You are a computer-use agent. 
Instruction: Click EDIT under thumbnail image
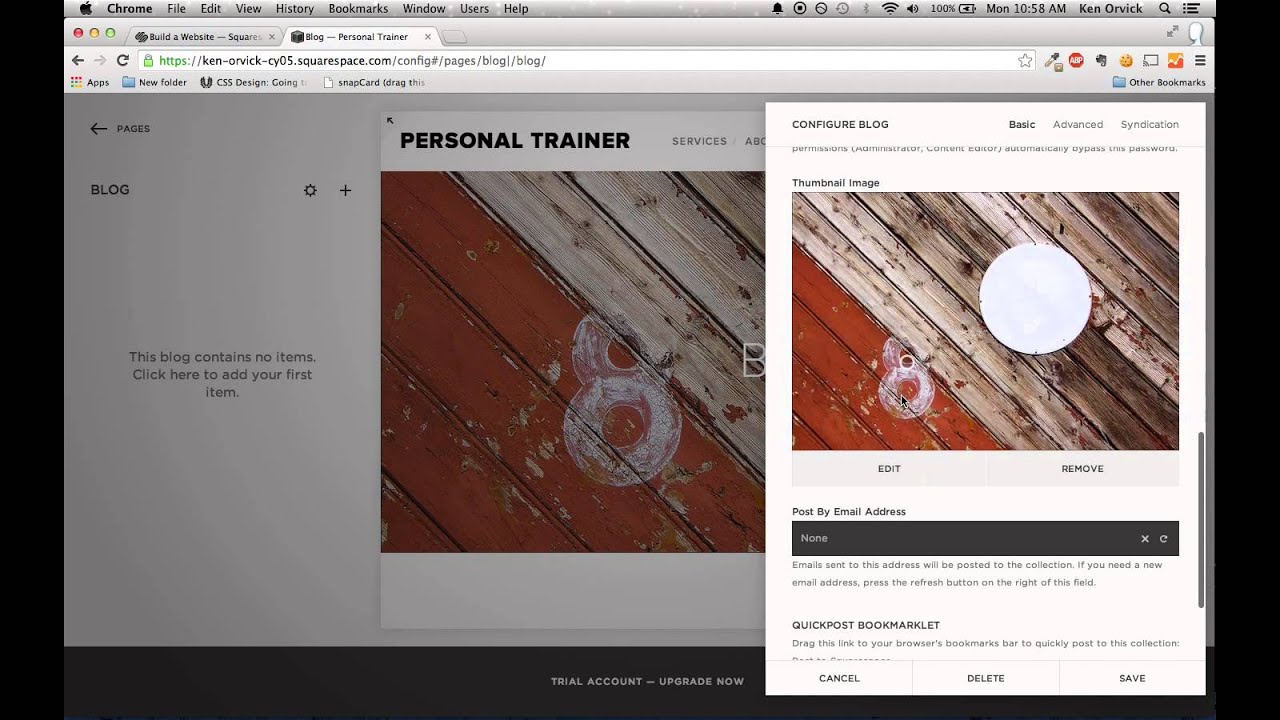tap(889, 468)
